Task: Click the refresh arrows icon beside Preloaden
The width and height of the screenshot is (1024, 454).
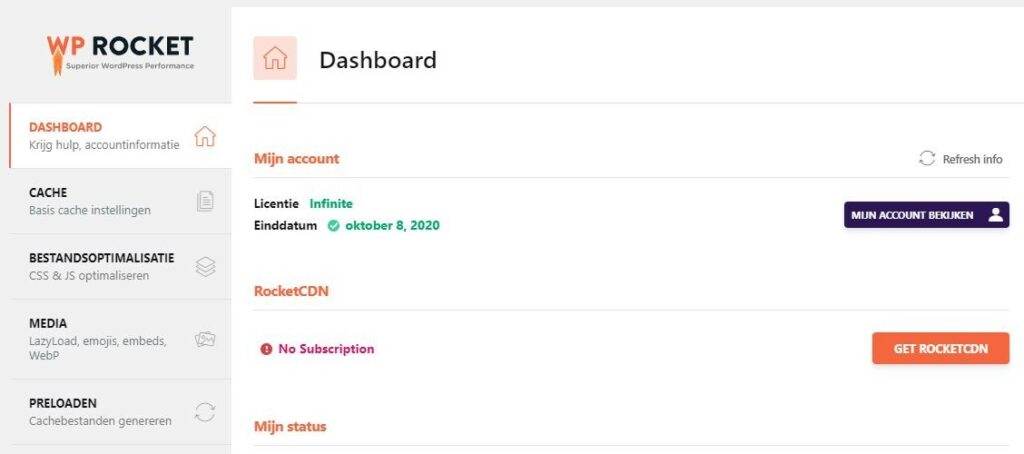Action: (205, 412)
